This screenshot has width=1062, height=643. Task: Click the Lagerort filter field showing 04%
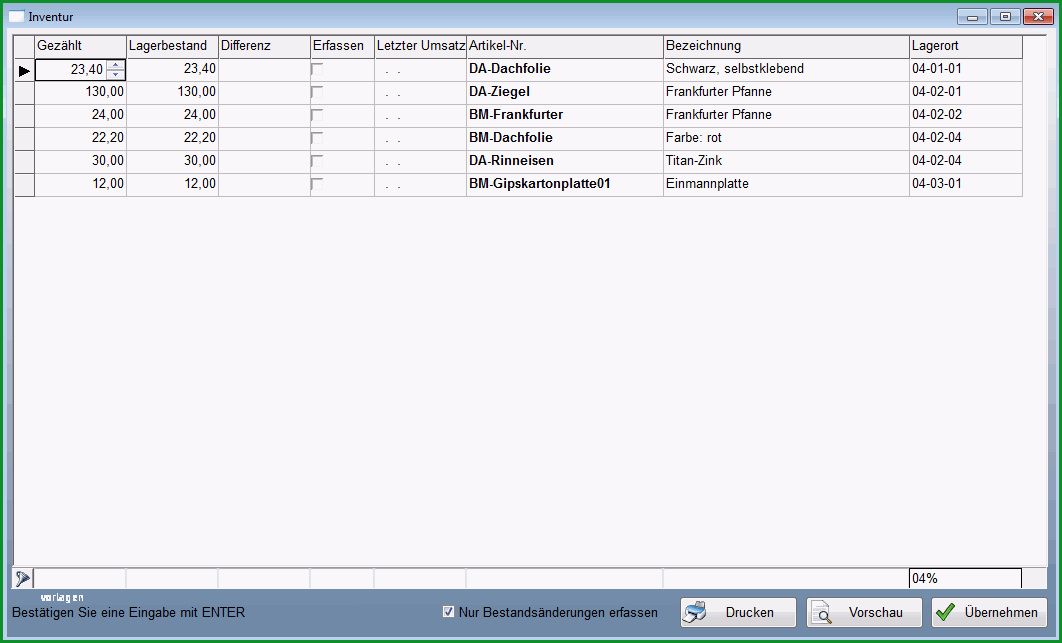965,579
